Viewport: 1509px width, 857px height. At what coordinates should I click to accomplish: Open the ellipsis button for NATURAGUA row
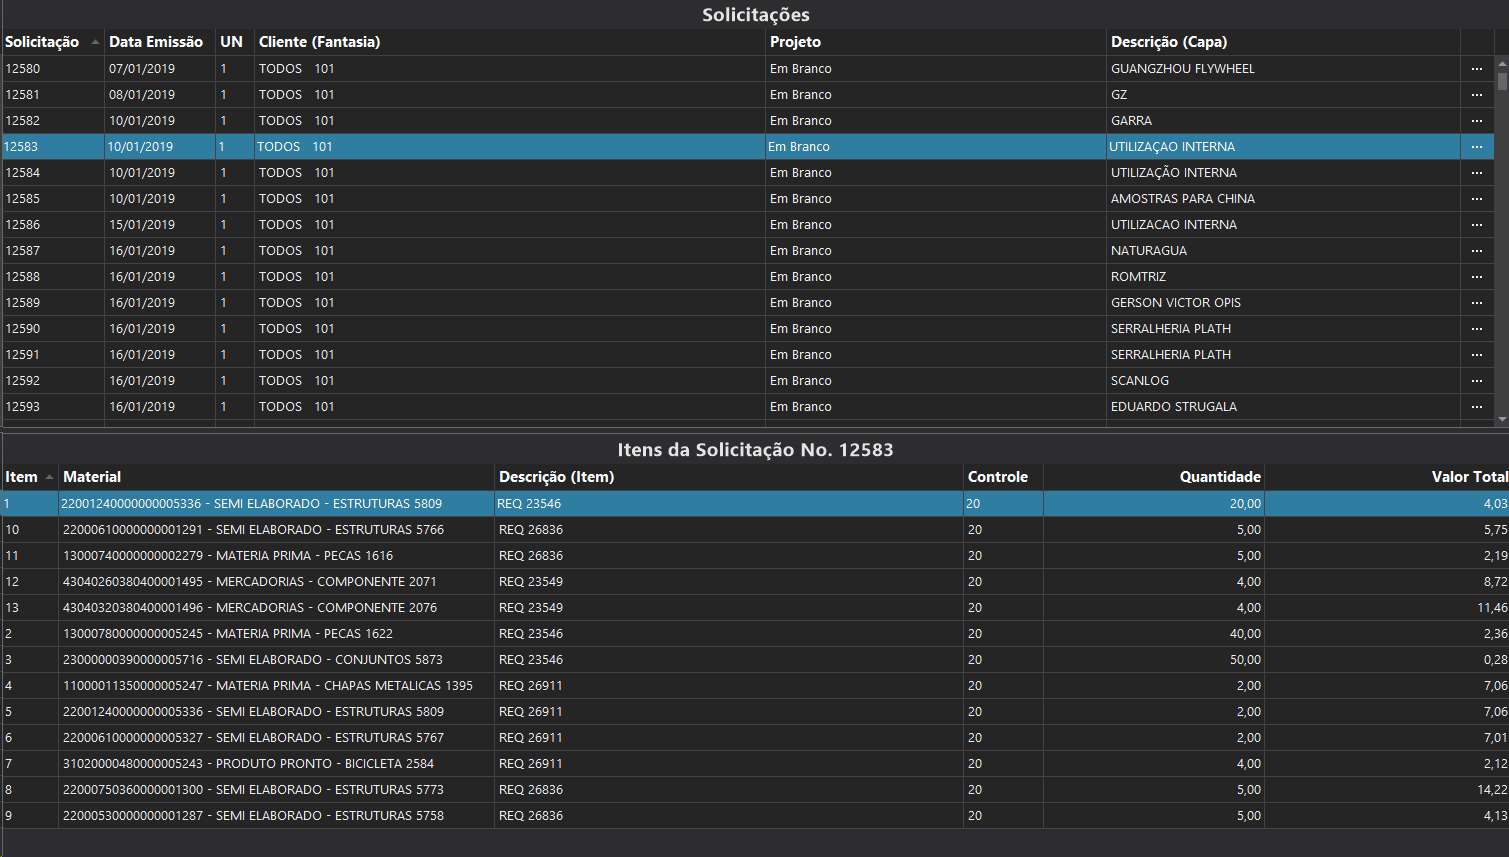[1477, 251]
